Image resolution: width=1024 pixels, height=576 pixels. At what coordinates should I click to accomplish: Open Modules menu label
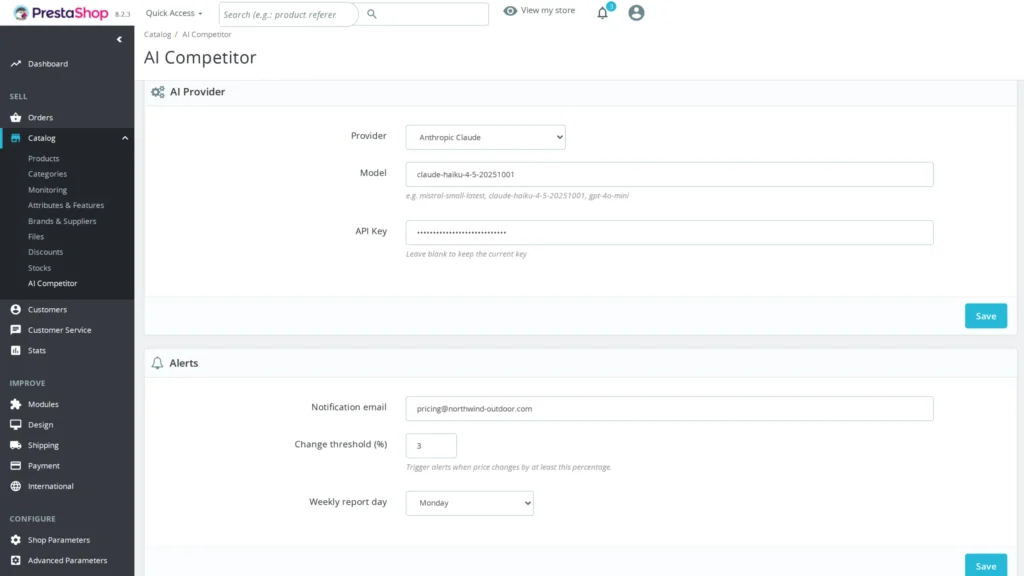(x=43, y=404)
